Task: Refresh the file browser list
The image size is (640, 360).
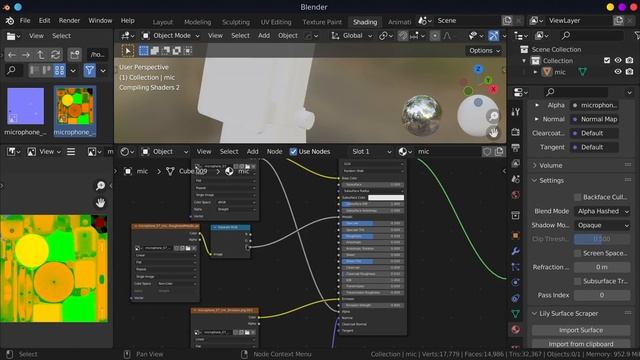Action: pyautogui.click(x=55, y=54)
